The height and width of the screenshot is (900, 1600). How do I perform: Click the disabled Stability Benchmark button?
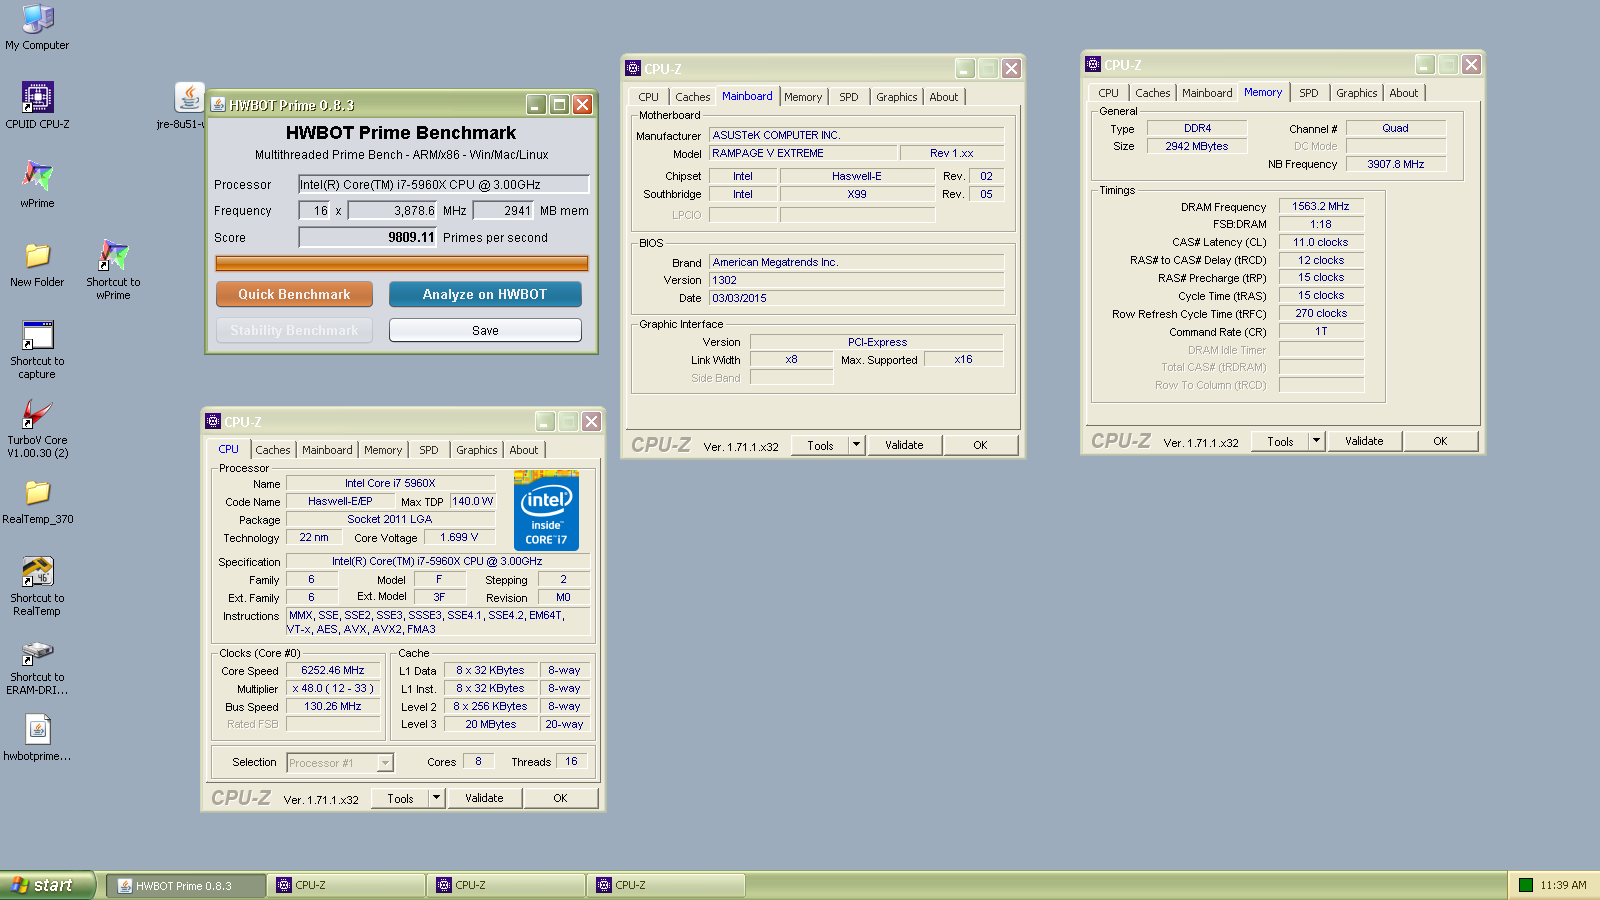click(x=294, y=330)
